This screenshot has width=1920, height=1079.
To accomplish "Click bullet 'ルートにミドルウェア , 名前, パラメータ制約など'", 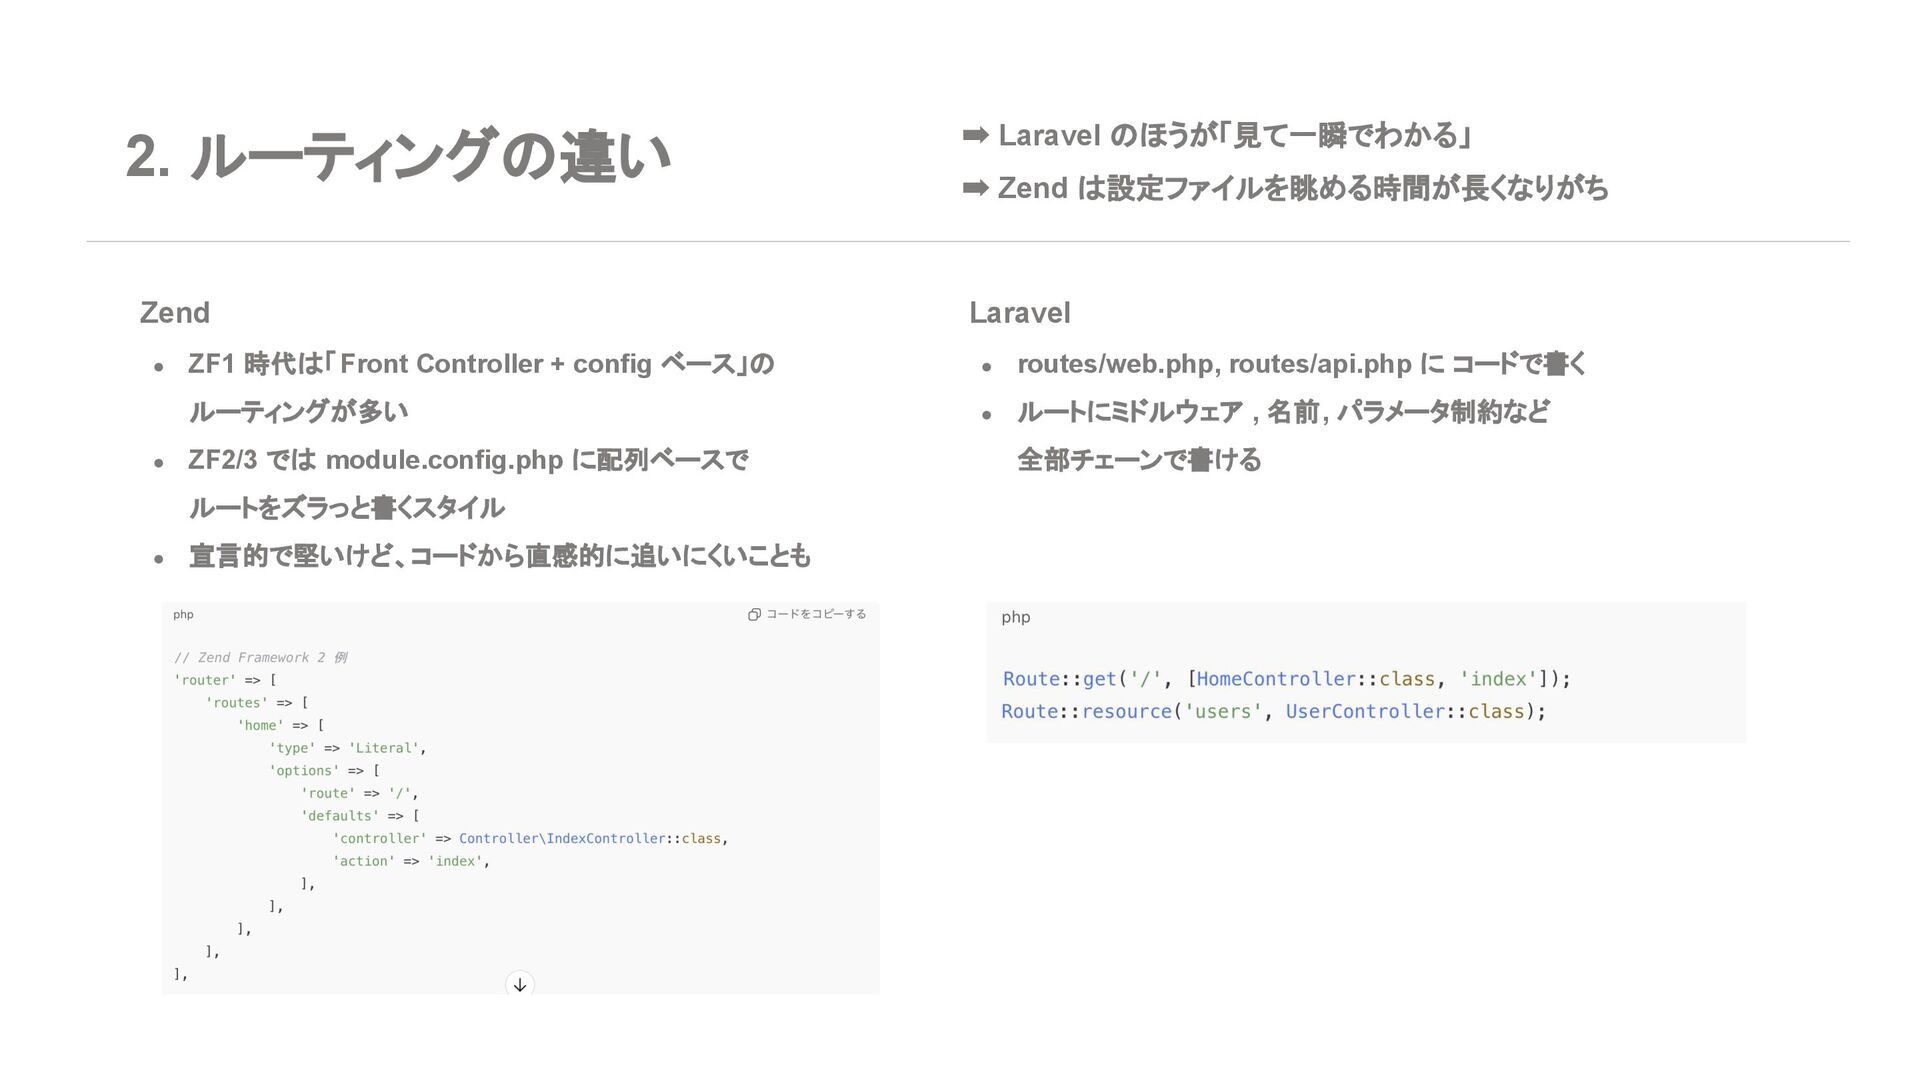I will (x=1283, y=412).
